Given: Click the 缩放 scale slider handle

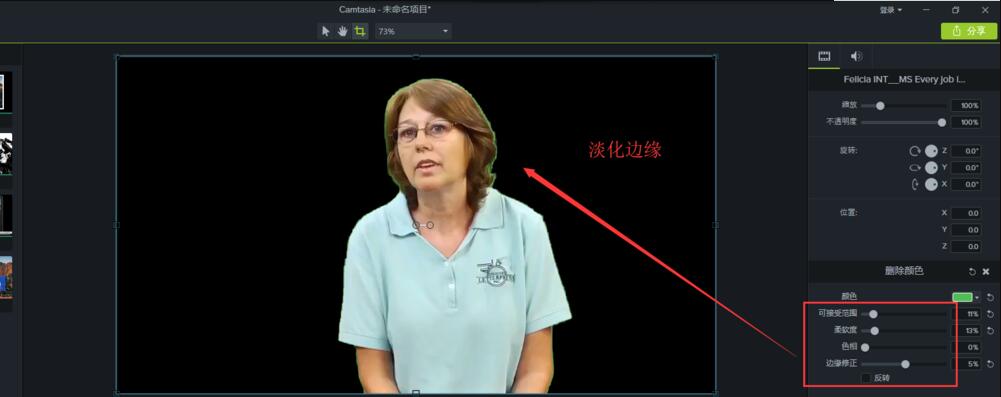Looking at the screenshot, I should click(880, 106).
